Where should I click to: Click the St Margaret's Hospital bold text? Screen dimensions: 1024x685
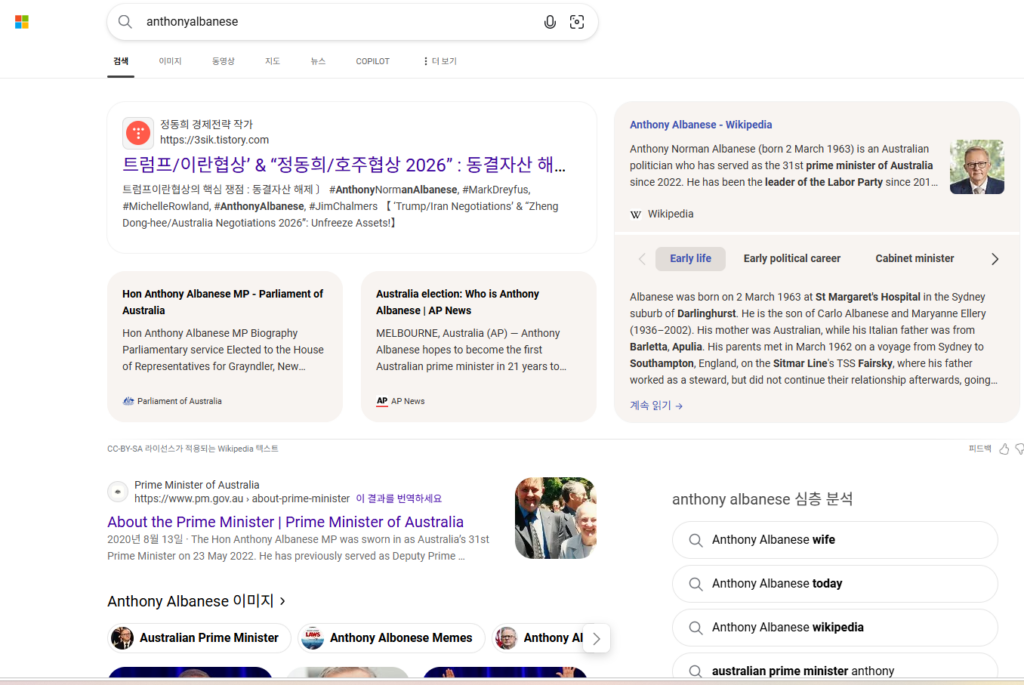click(868, 296)
